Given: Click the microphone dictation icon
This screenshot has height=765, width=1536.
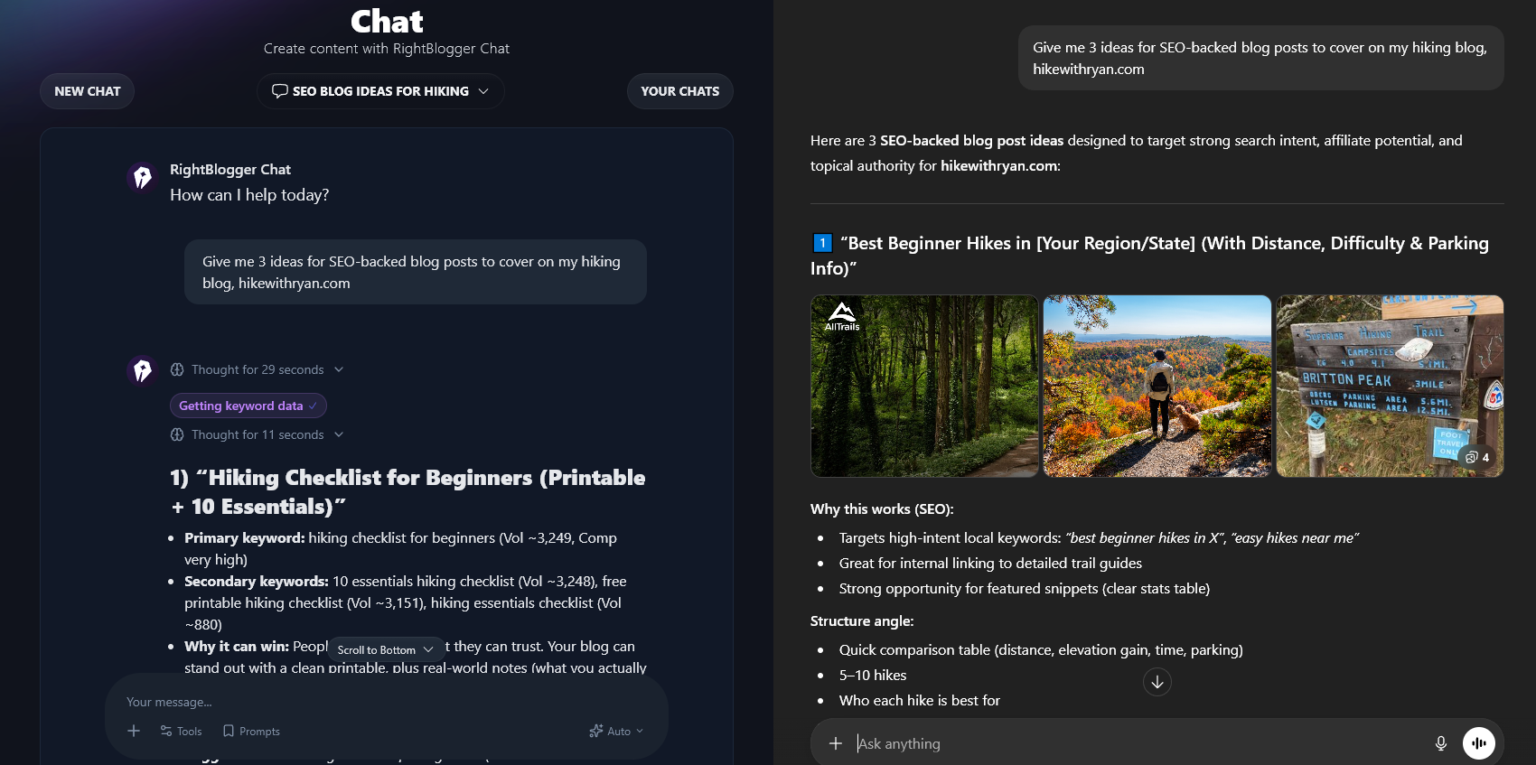Looking at the screenshot, I should pyautogui.click(x=1441, y=743).
